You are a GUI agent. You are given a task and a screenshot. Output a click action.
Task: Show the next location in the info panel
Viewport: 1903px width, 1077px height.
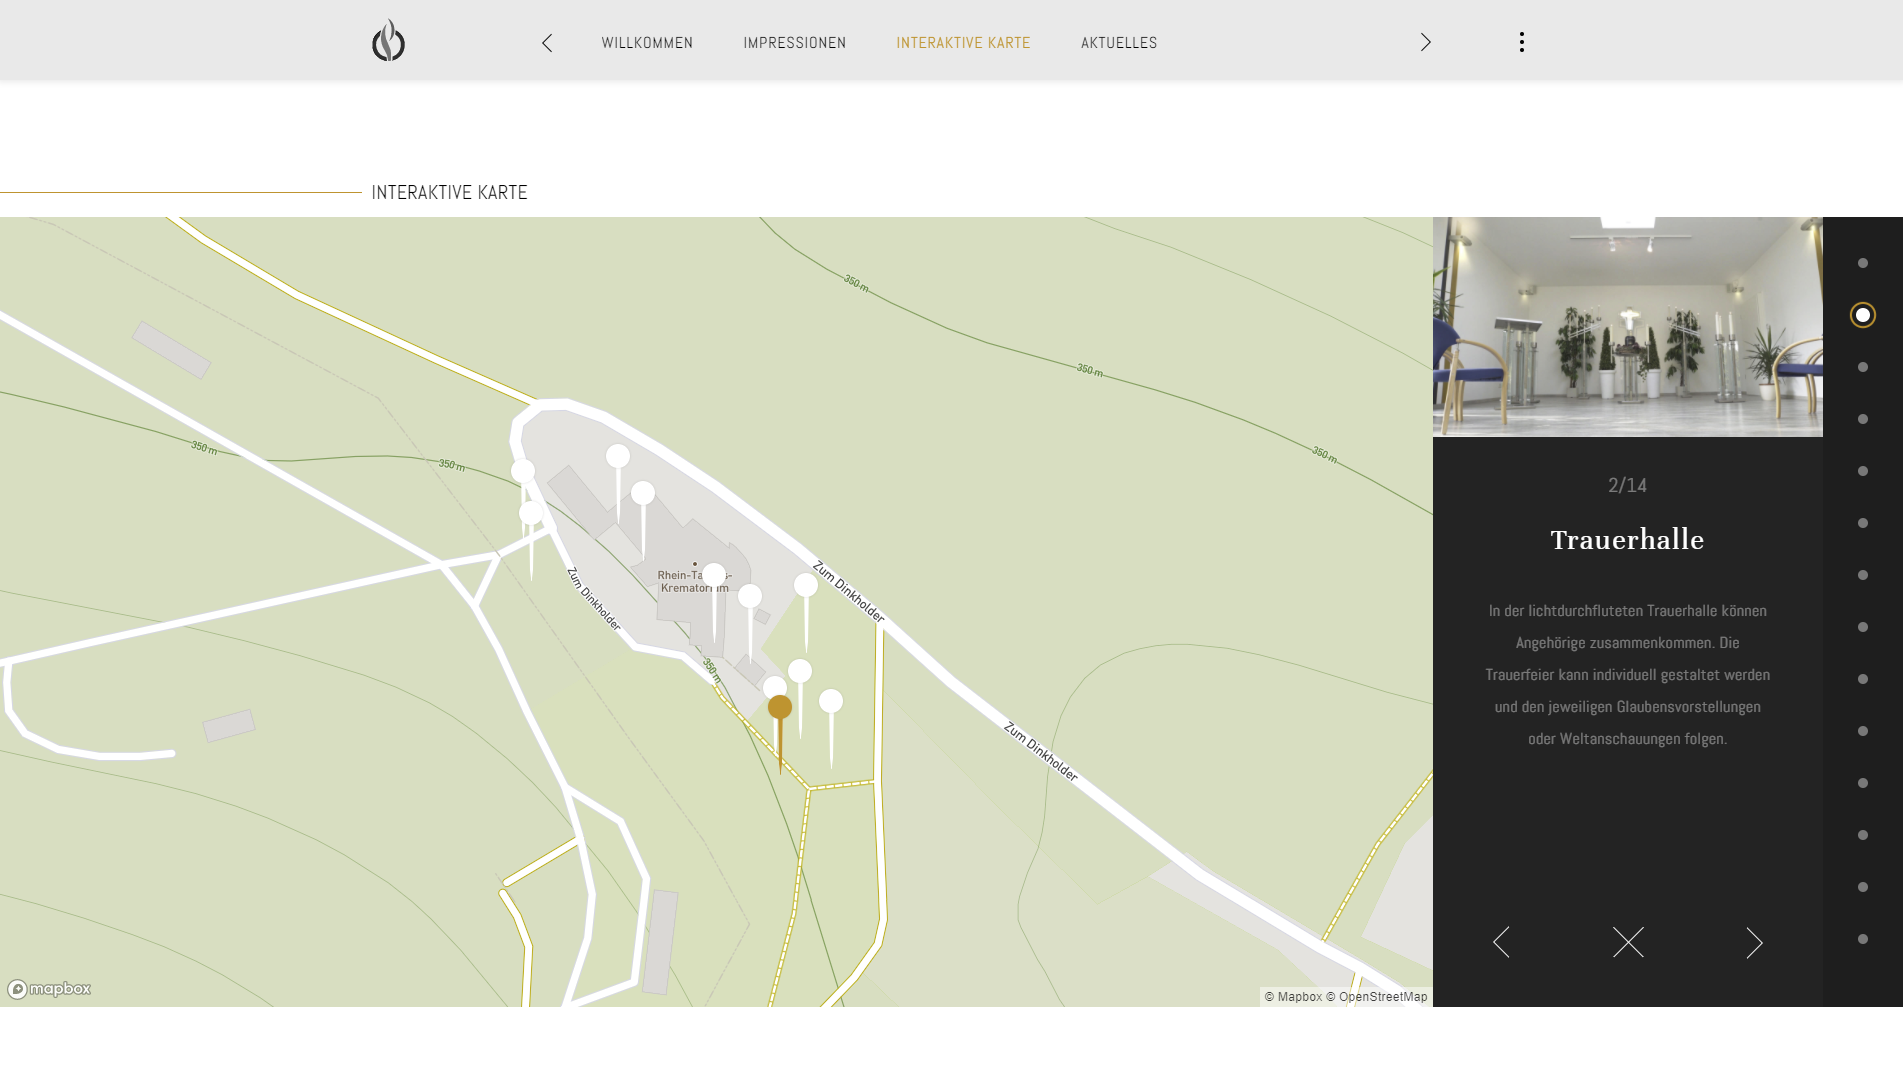click(1754, 942)
